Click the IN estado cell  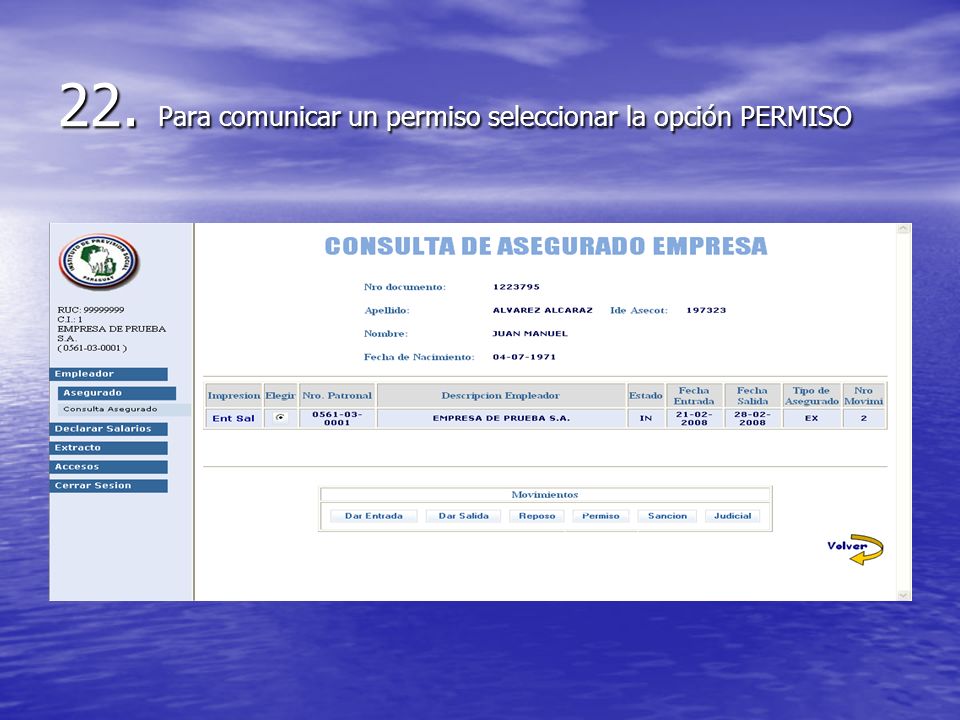pos(645,419)
